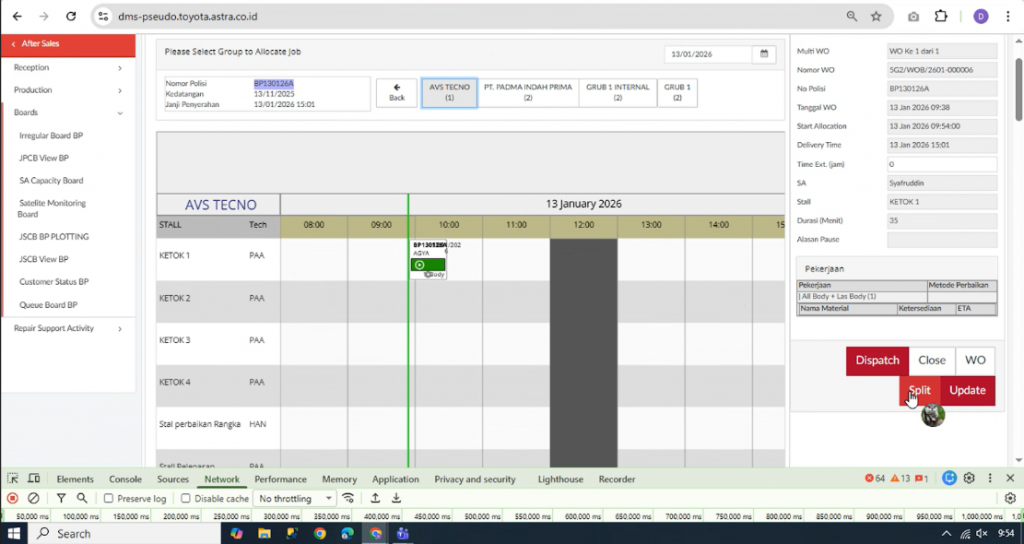This screenshot has height=544, width=1024.
Task: Open JPCB View BP in sidebar
Action: point(44,158)
